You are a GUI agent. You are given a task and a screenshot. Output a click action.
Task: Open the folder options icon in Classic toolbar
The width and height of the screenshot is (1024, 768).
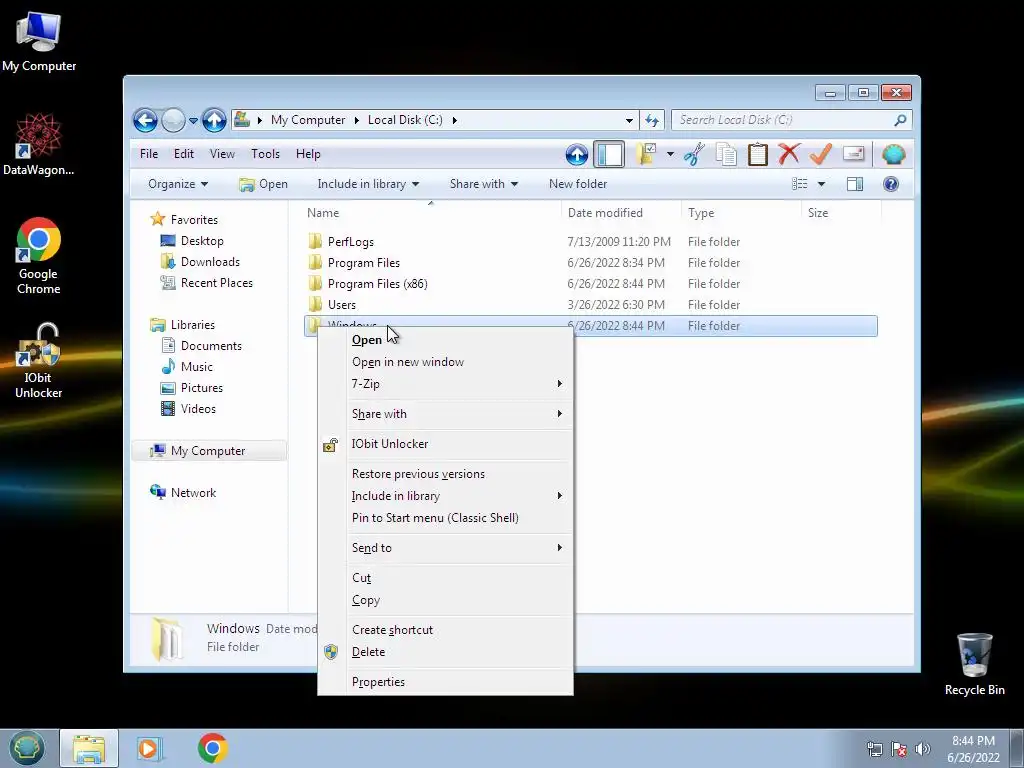point(646,154)
